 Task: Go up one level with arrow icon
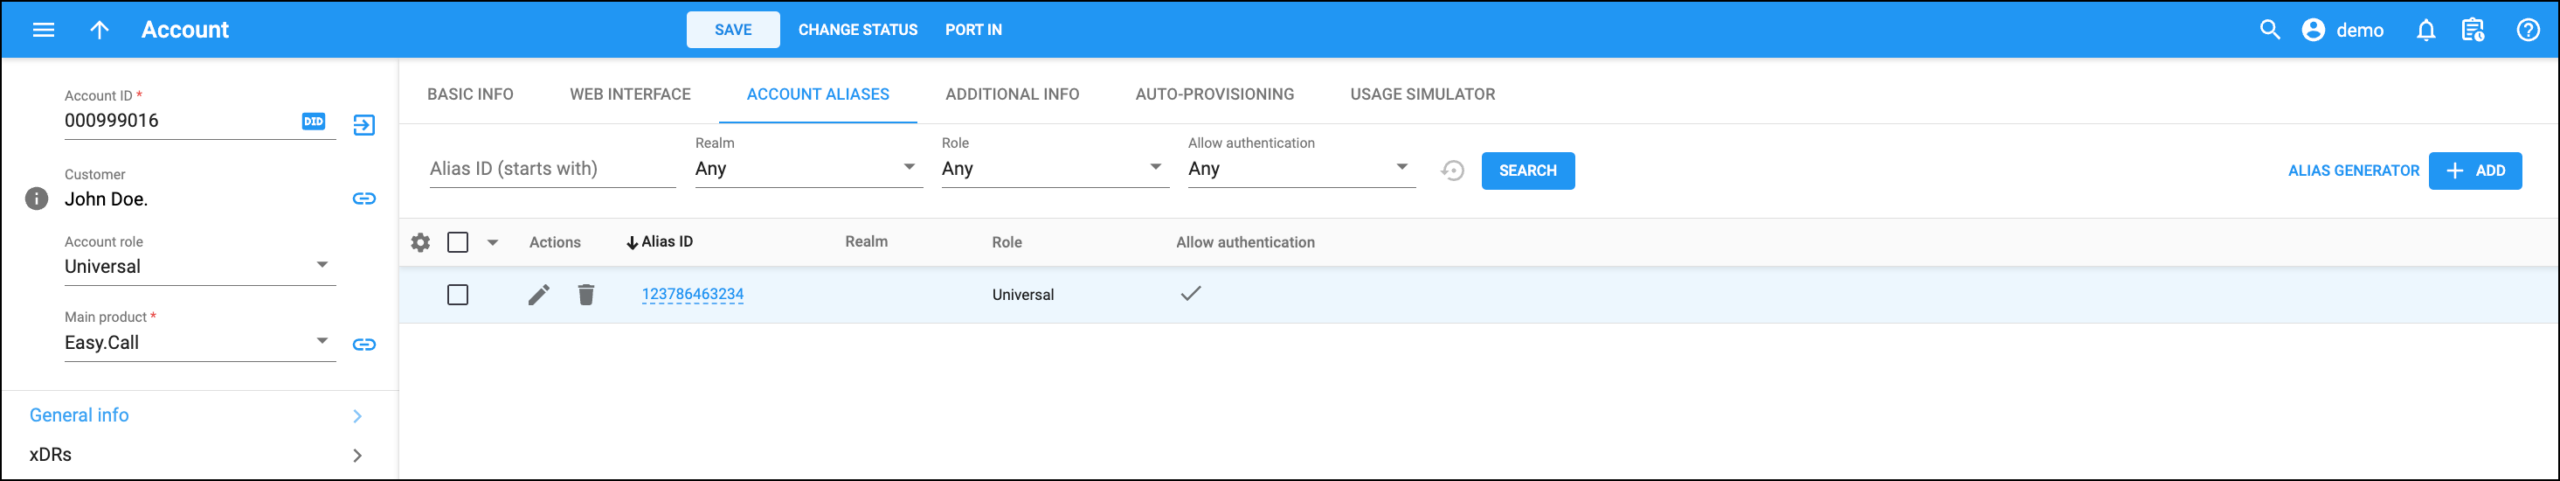99,30
